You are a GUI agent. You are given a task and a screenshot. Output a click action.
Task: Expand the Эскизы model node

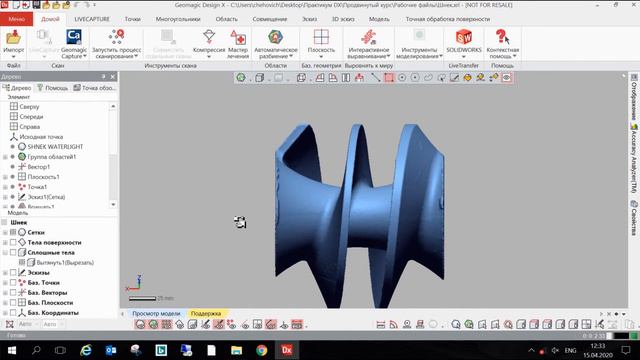pyautogui.click(x=5, y=273)
